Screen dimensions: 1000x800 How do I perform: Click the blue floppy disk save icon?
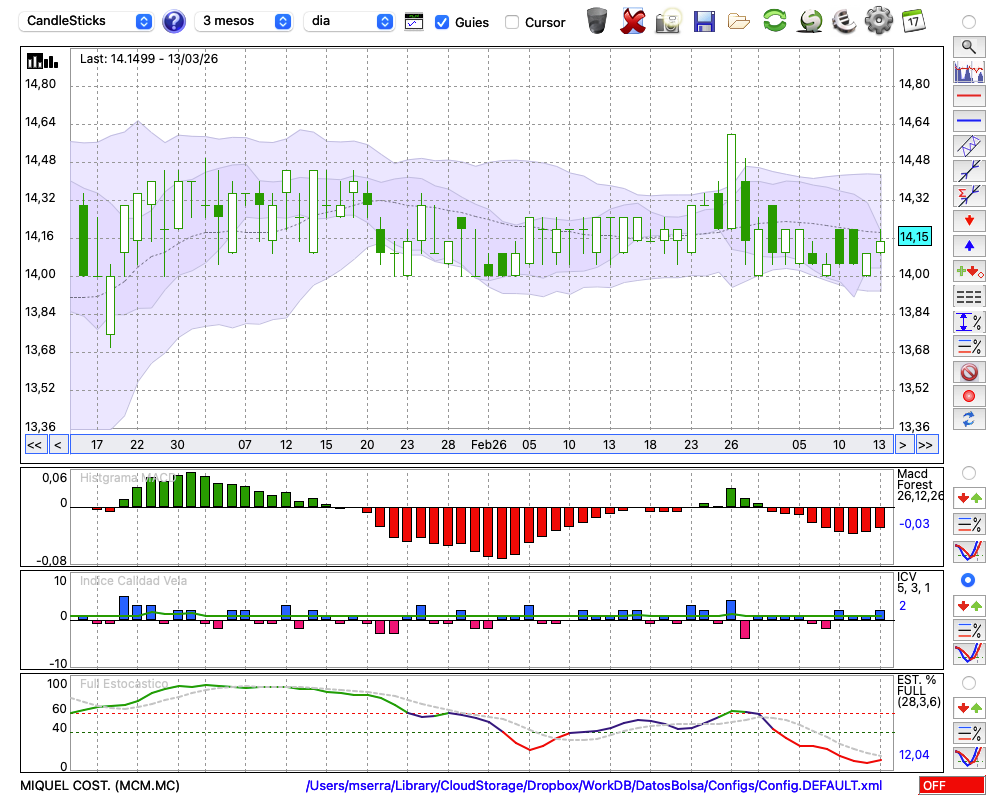pos(704,21)
